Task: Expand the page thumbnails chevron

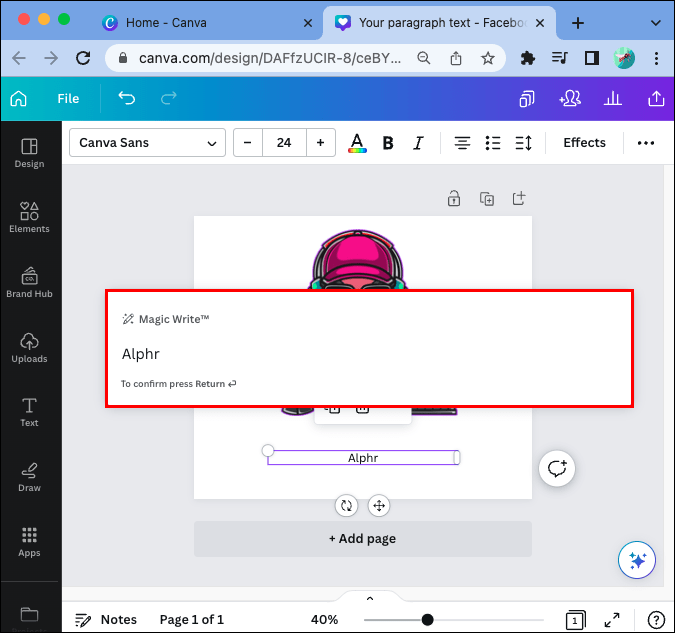Action: 370,598
